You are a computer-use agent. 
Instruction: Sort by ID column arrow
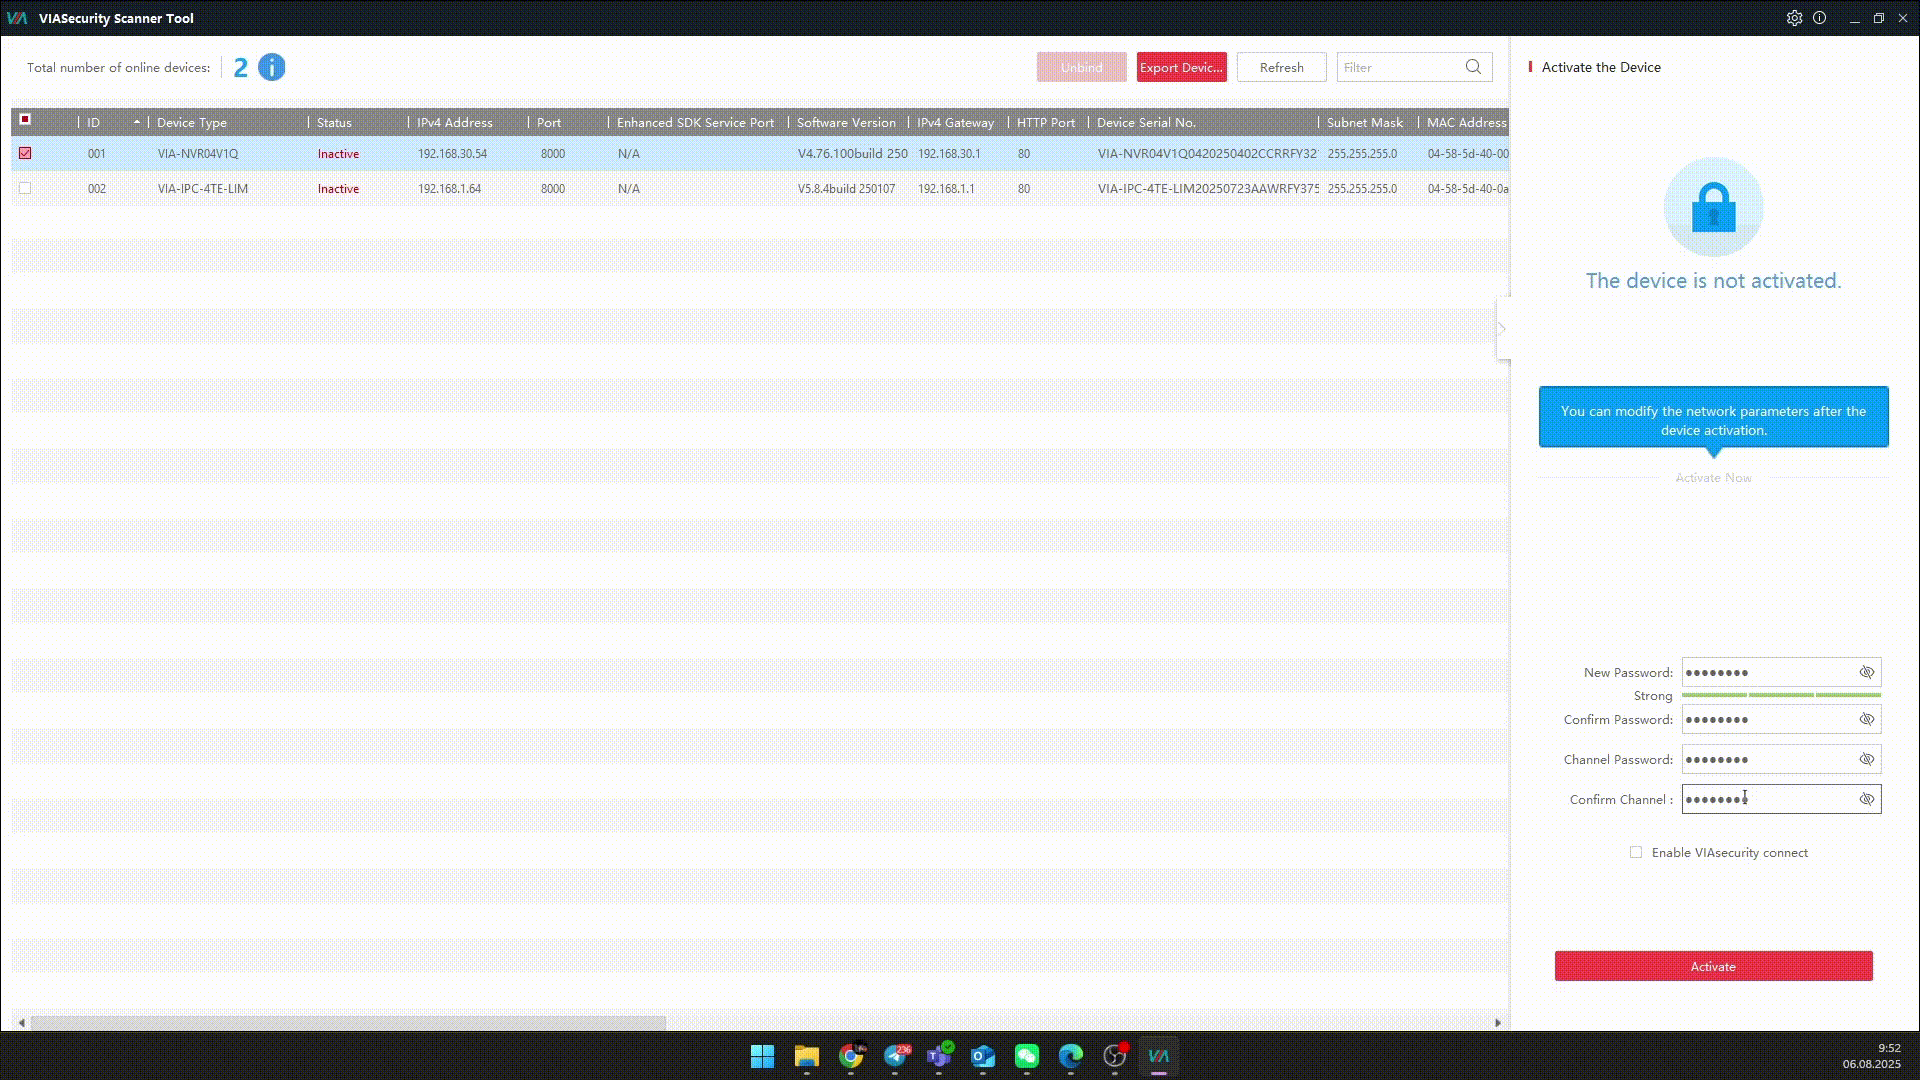click(136, 122)
